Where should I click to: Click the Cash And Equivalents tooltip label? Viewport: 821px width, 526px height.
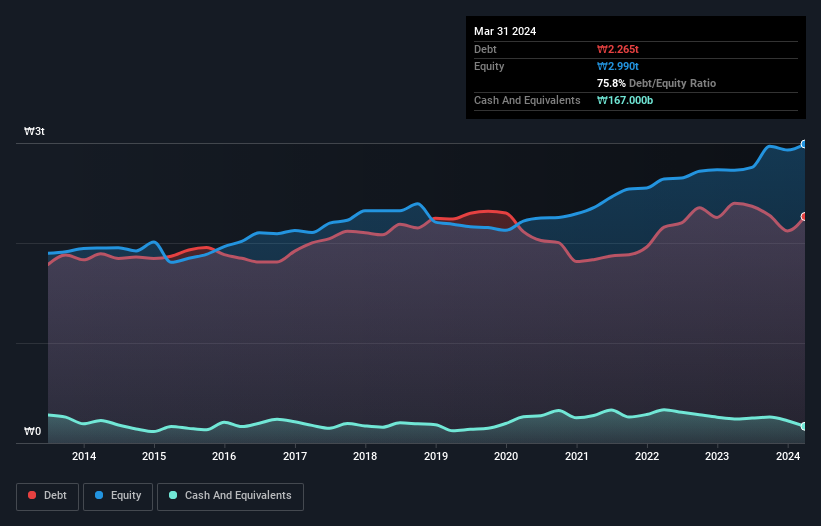pyautogui.click(x=527, y=100)
